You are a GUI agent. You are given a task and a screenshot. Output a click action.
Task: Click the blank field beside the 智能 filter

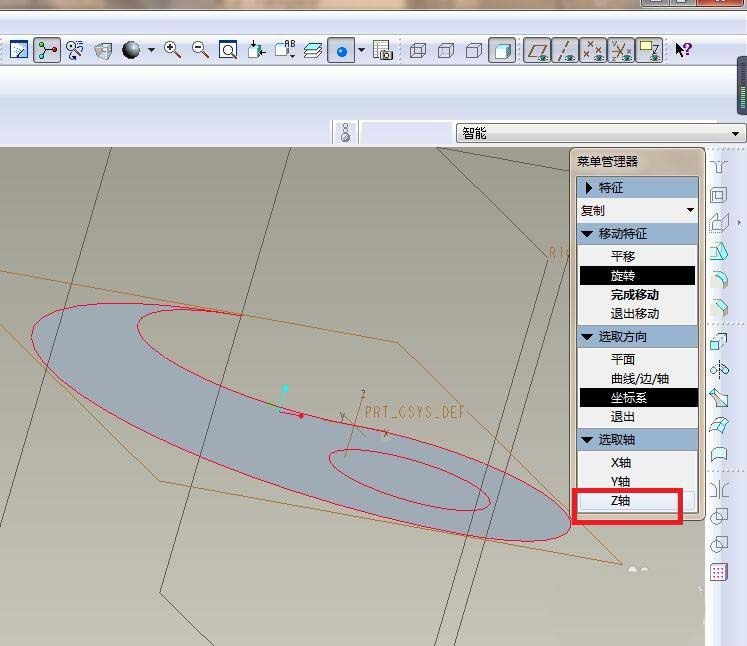406,132
